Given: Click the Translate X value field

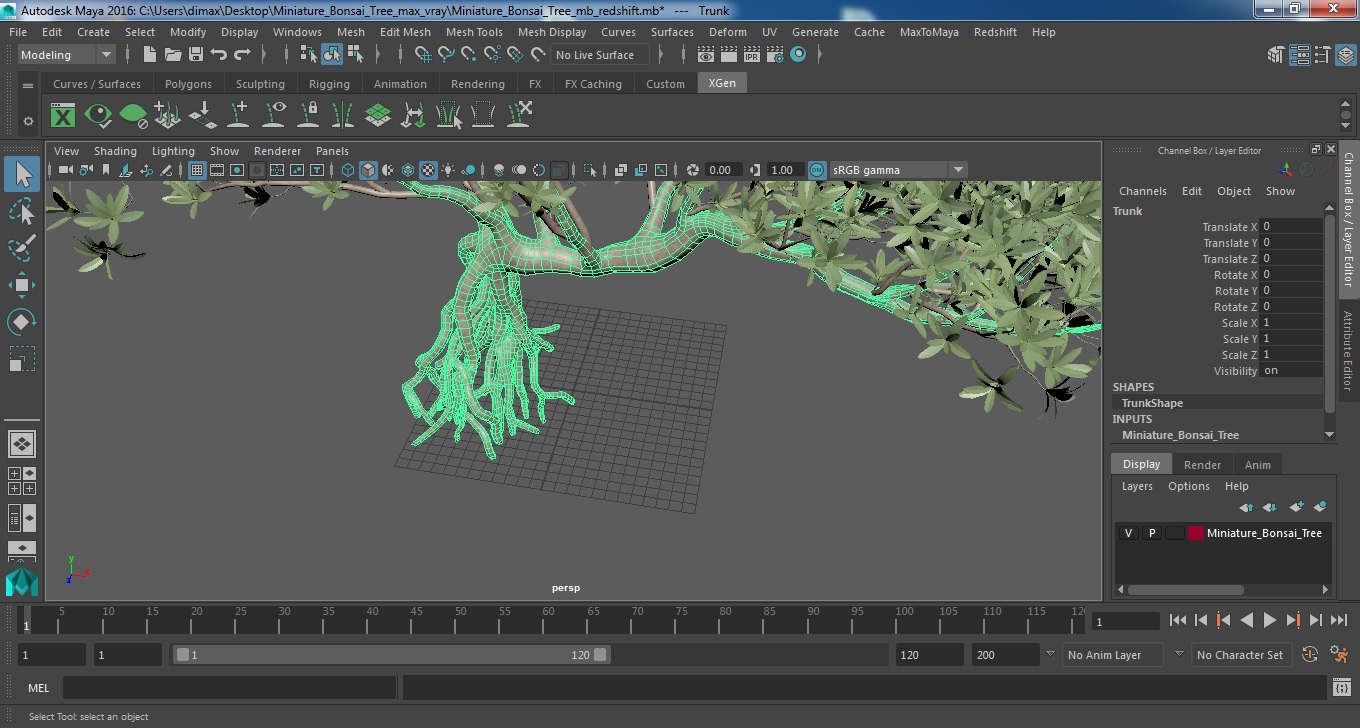Looking at the screenshot, I should click(x=1291, y=227).
